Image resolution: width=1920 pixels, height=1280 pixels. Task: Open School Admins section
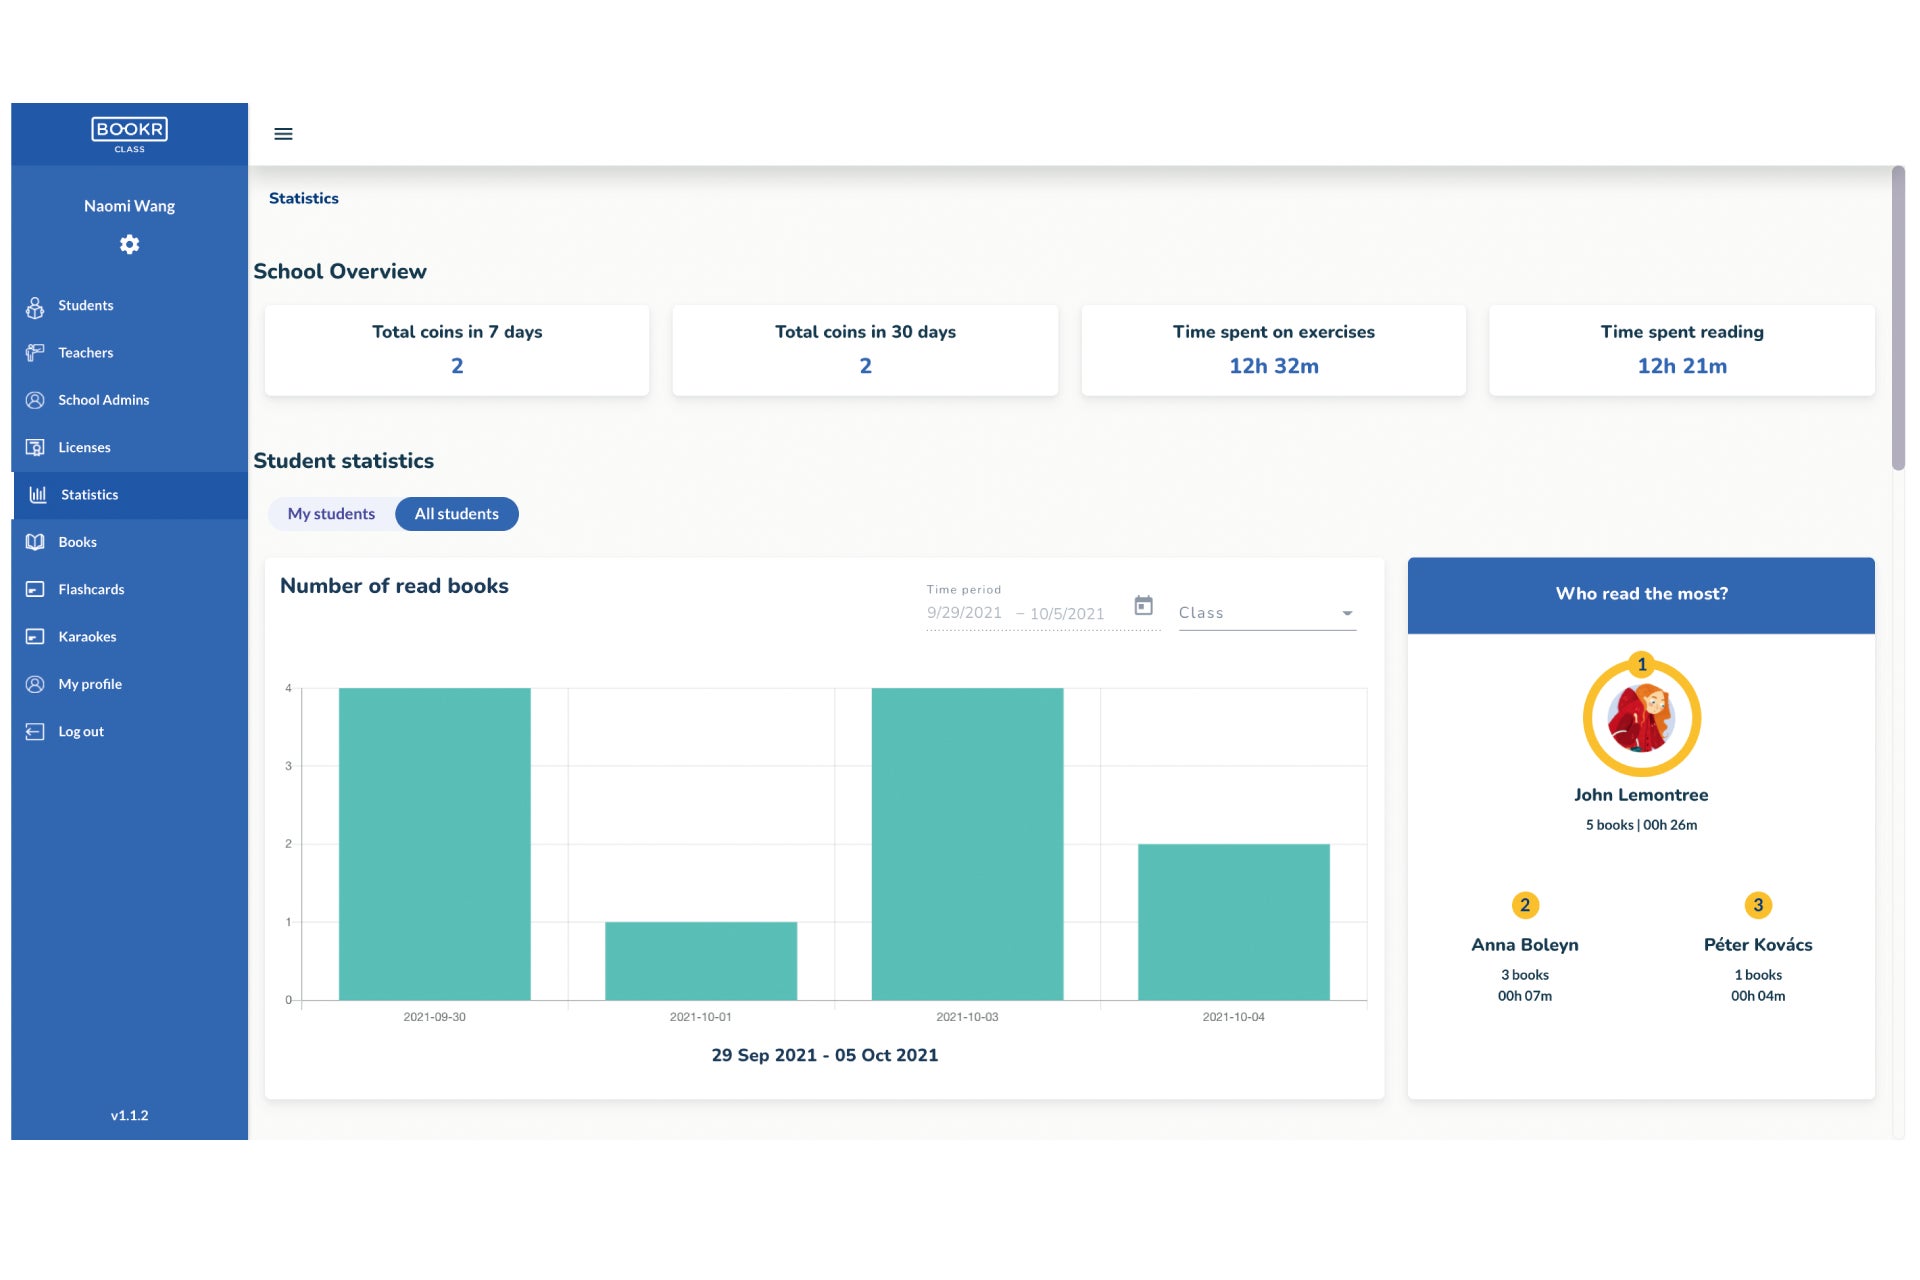click(103, 400)
